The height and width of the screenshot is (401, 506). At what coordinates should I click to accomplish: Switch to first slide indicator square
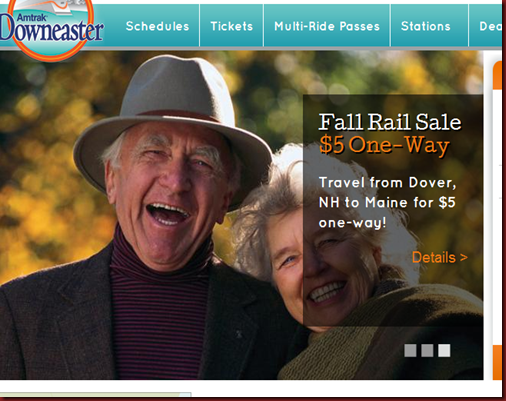click(410, 351)
